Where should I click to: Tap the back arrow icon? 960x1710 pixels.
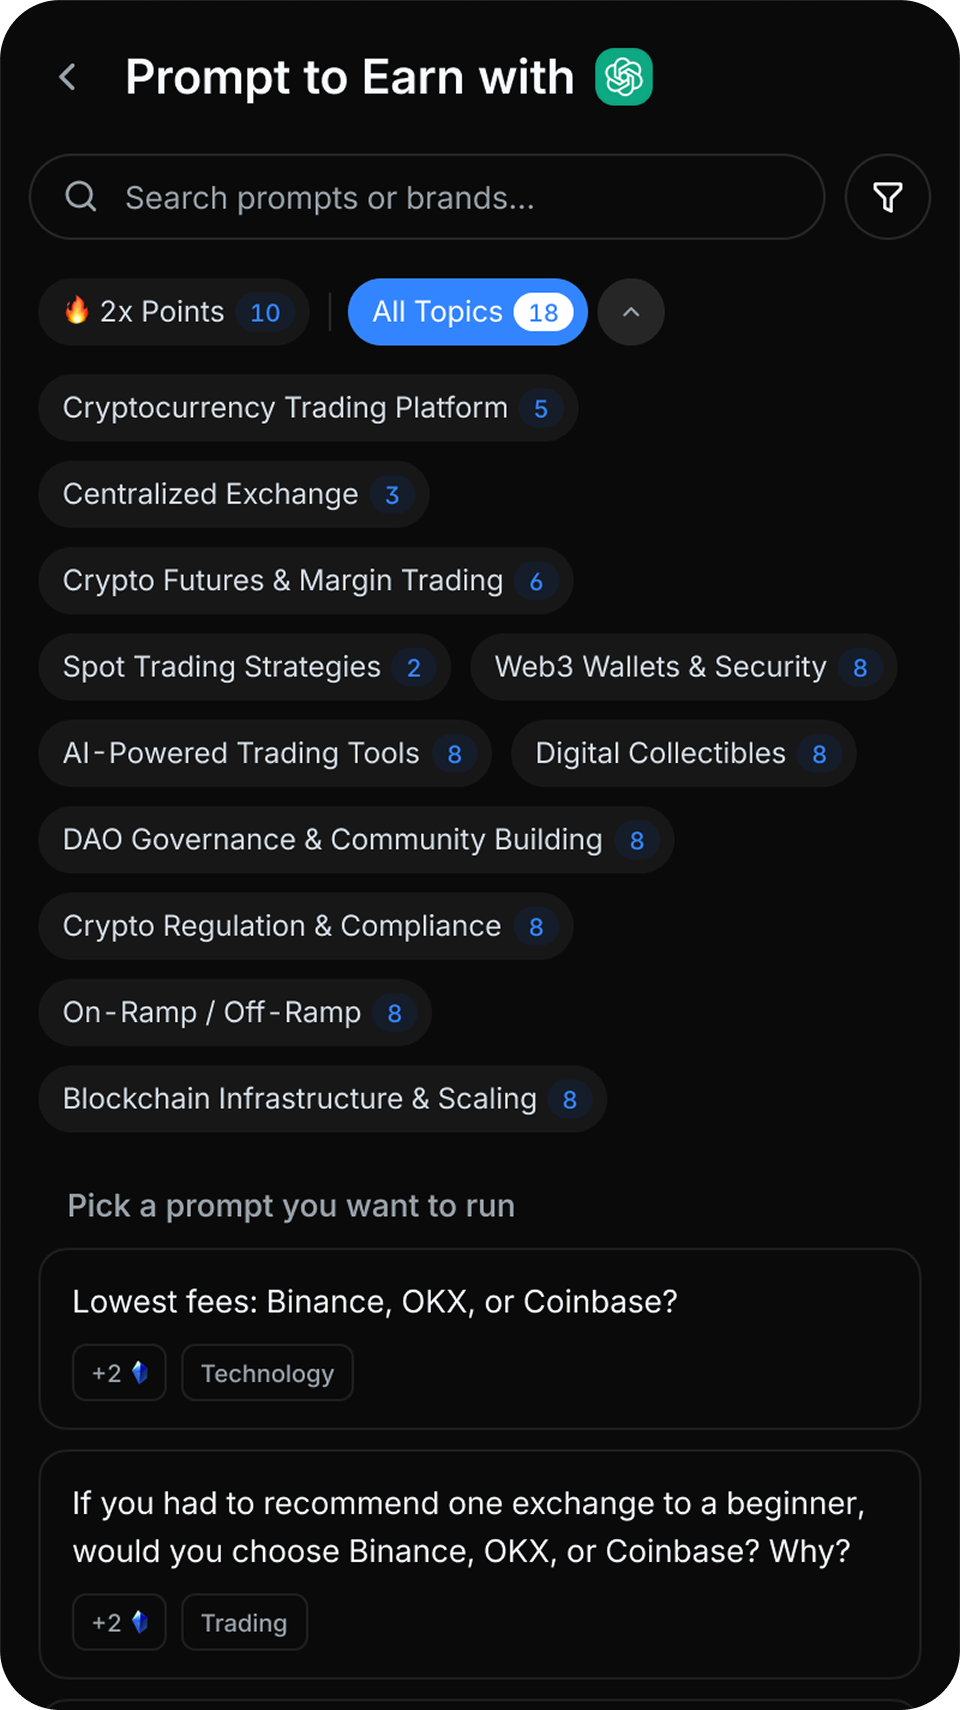point(67,77)
